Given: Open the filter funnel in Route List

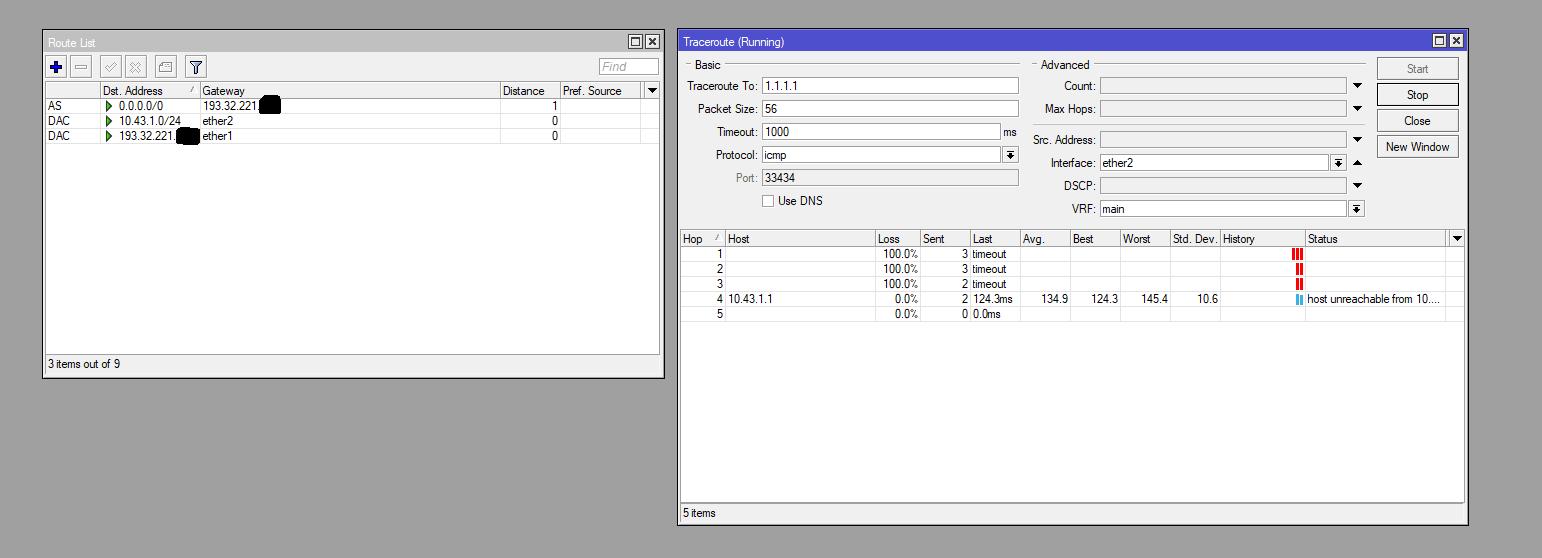Looking at the screenshot, I should [x=196, y=67].
